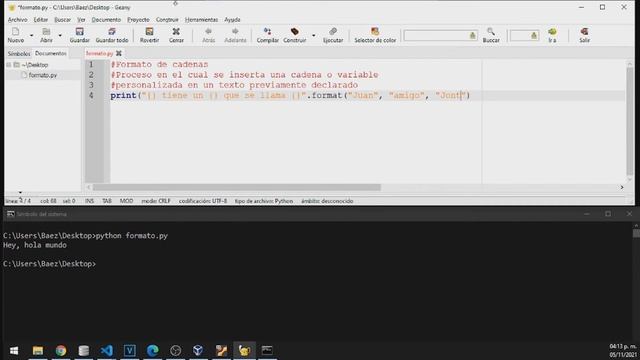Open the Selector de color tool
640x360 pixels.
pos(375,35)
